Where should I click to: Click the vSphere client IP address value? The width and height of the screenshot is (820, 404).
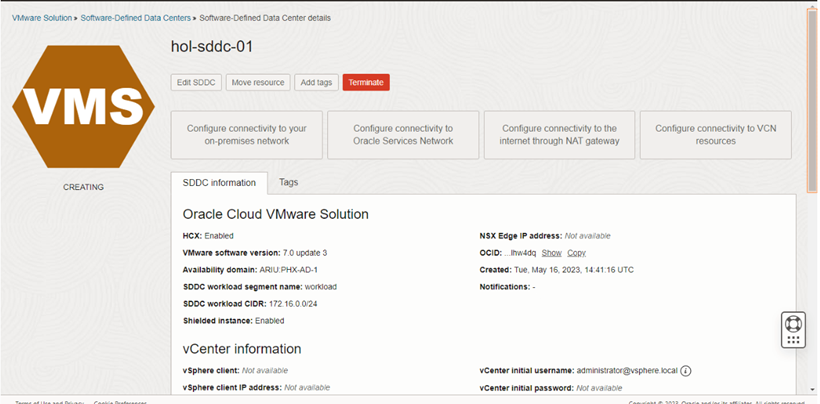(307, 388)
